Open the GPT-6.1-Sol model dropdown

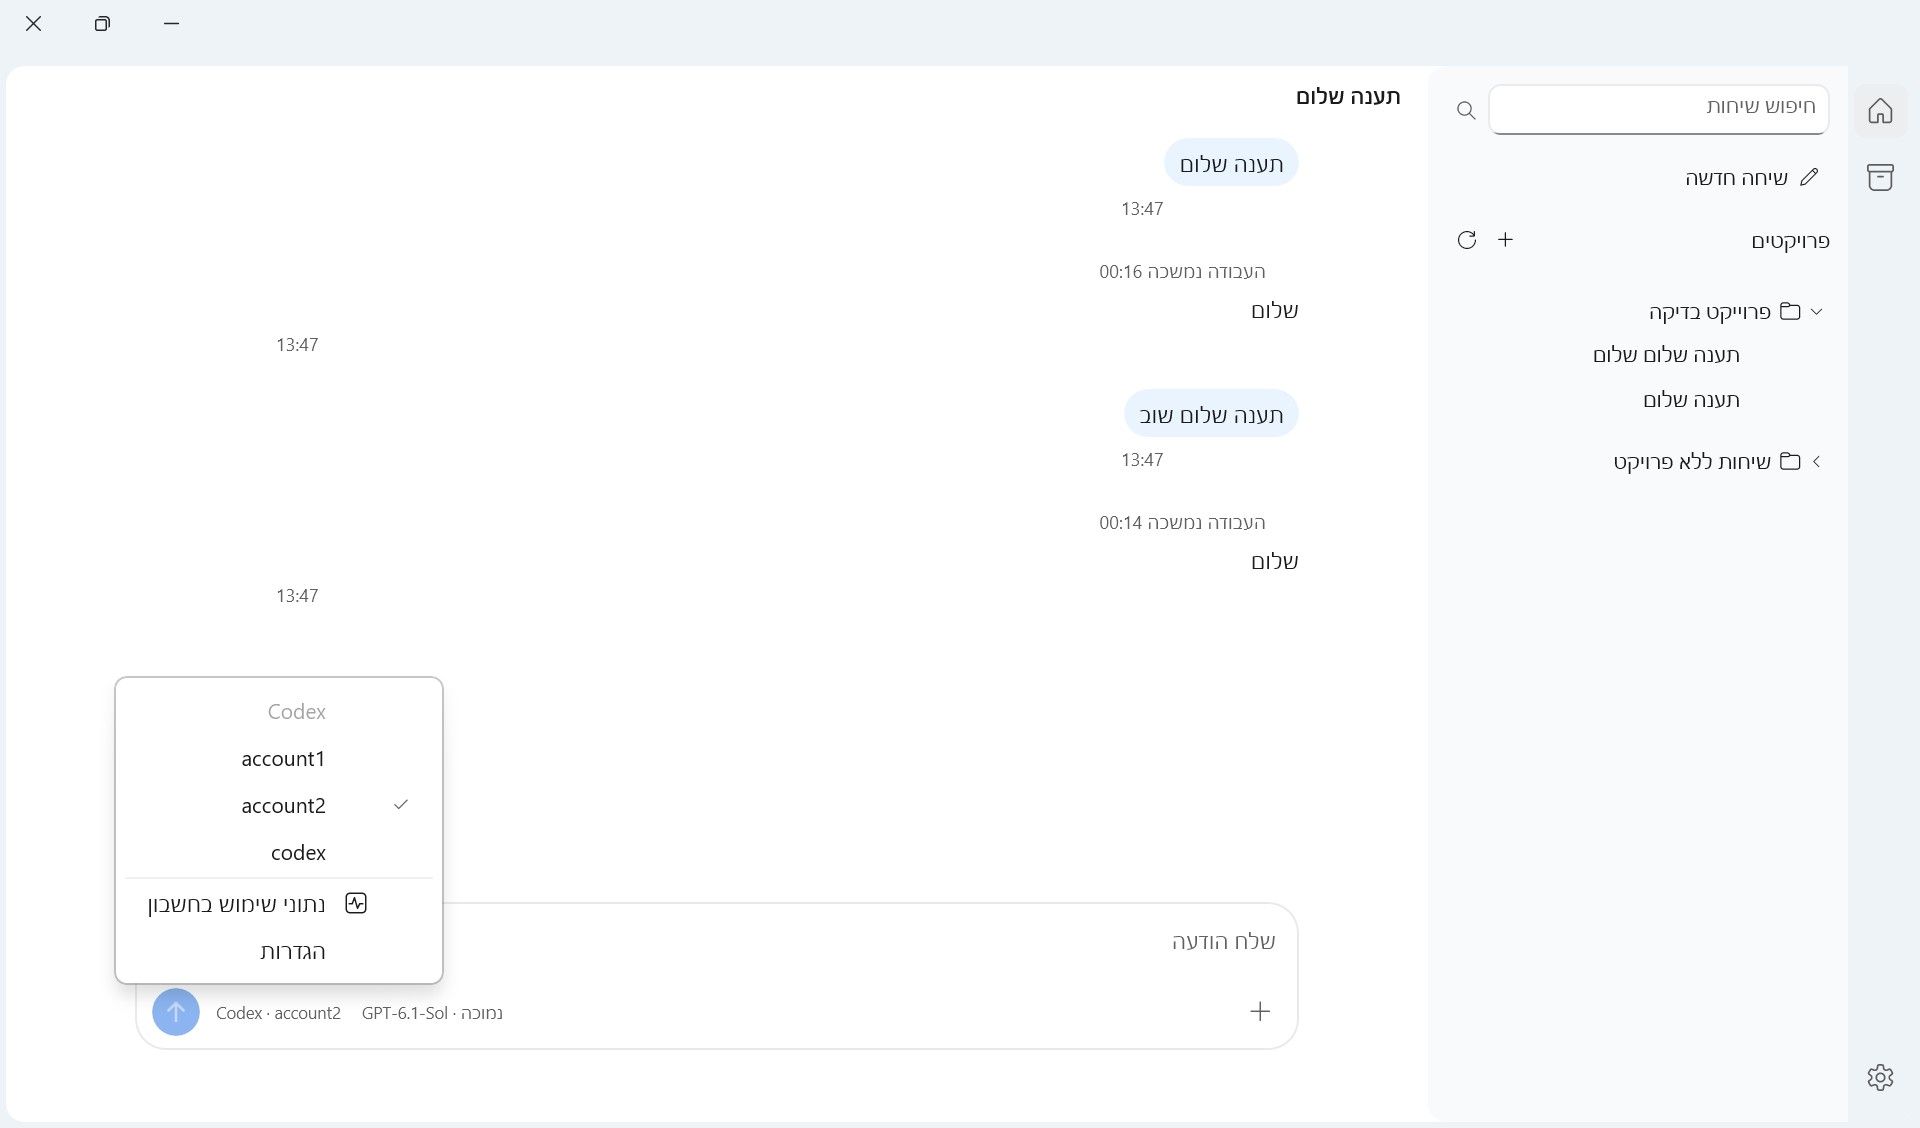(432, 1013)
